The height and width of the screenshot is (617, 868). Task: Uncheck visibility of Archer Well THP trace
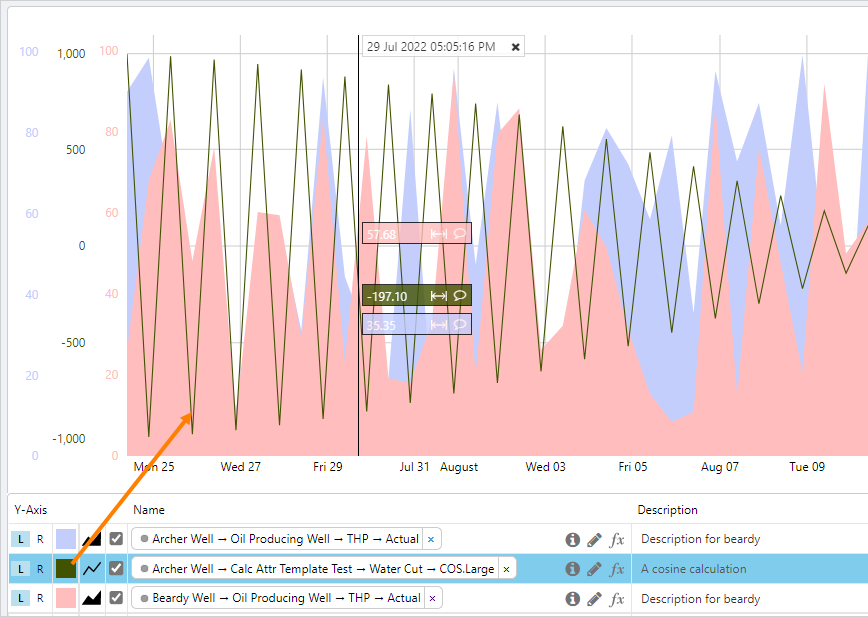click(116, 539)
